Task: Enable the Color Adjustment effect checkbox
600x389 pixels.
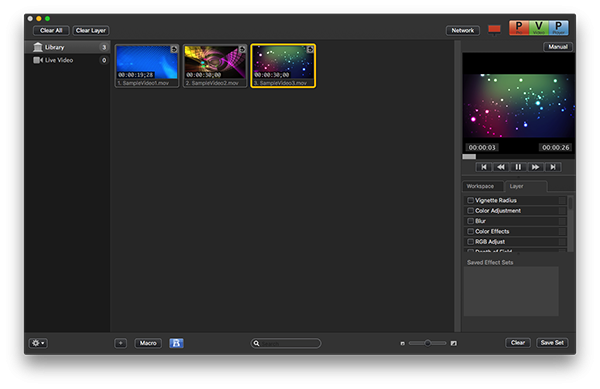Action: pos(470,210)
